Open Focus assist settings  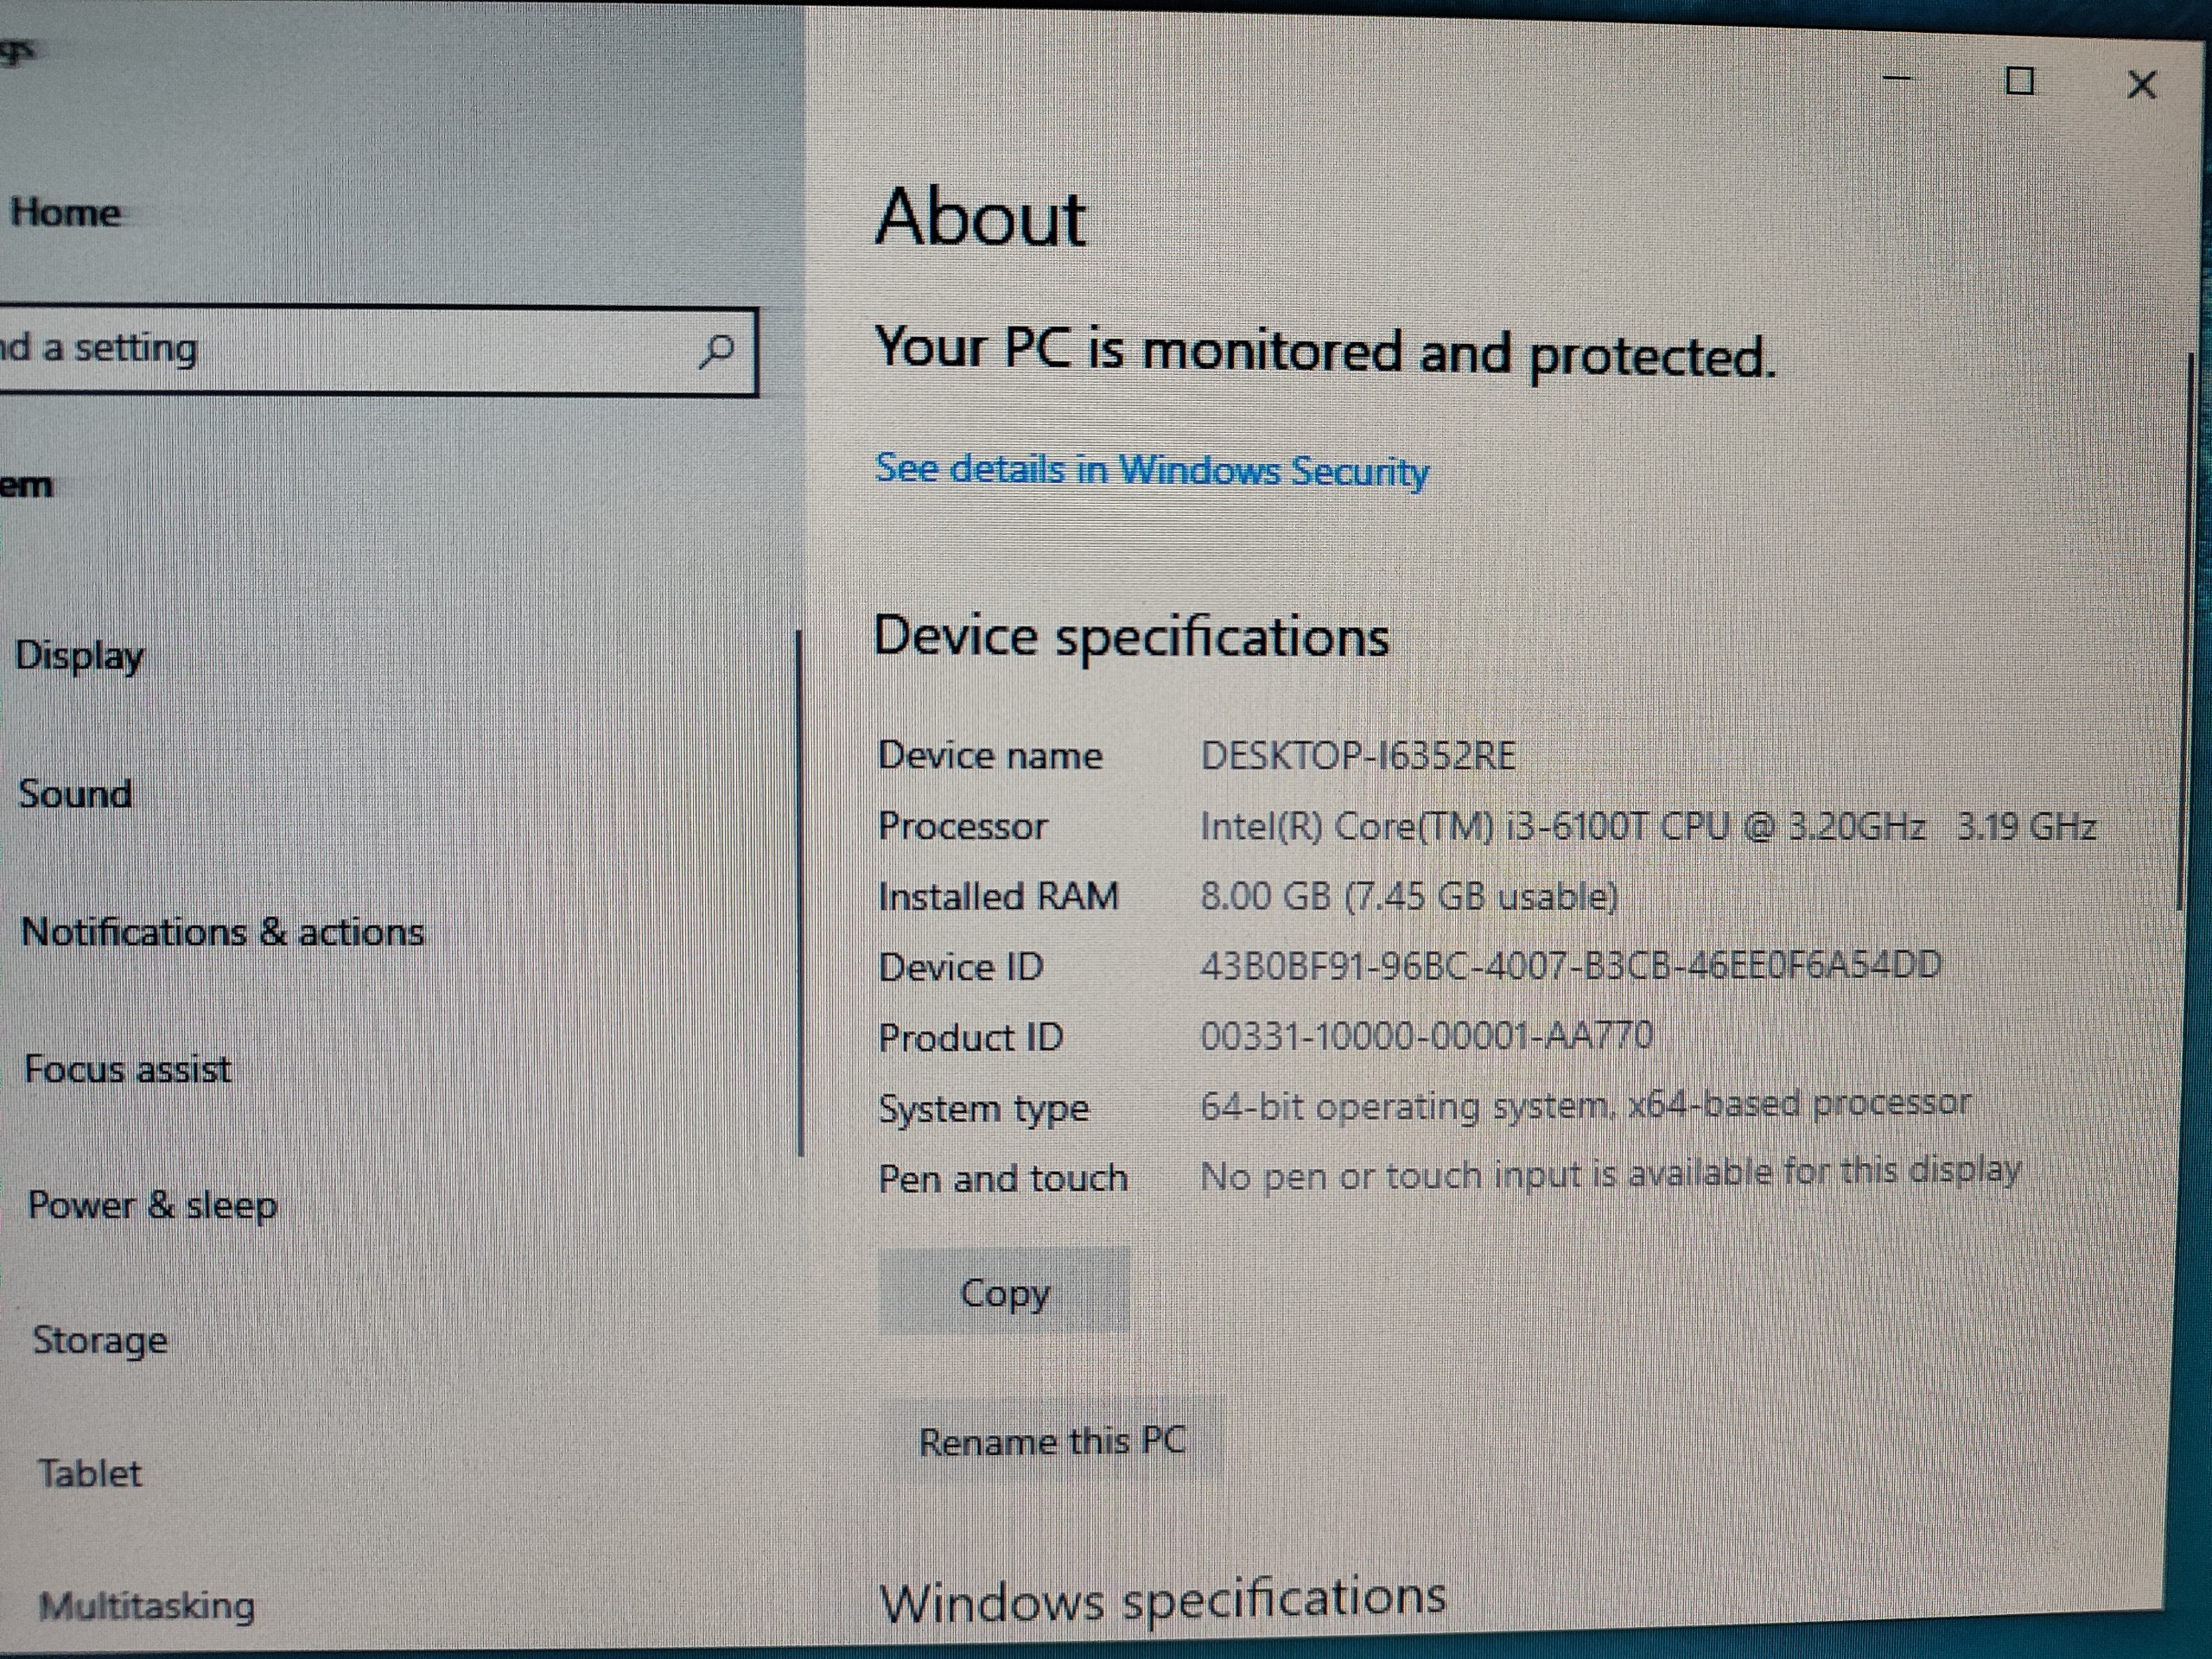pos(127,1069)
